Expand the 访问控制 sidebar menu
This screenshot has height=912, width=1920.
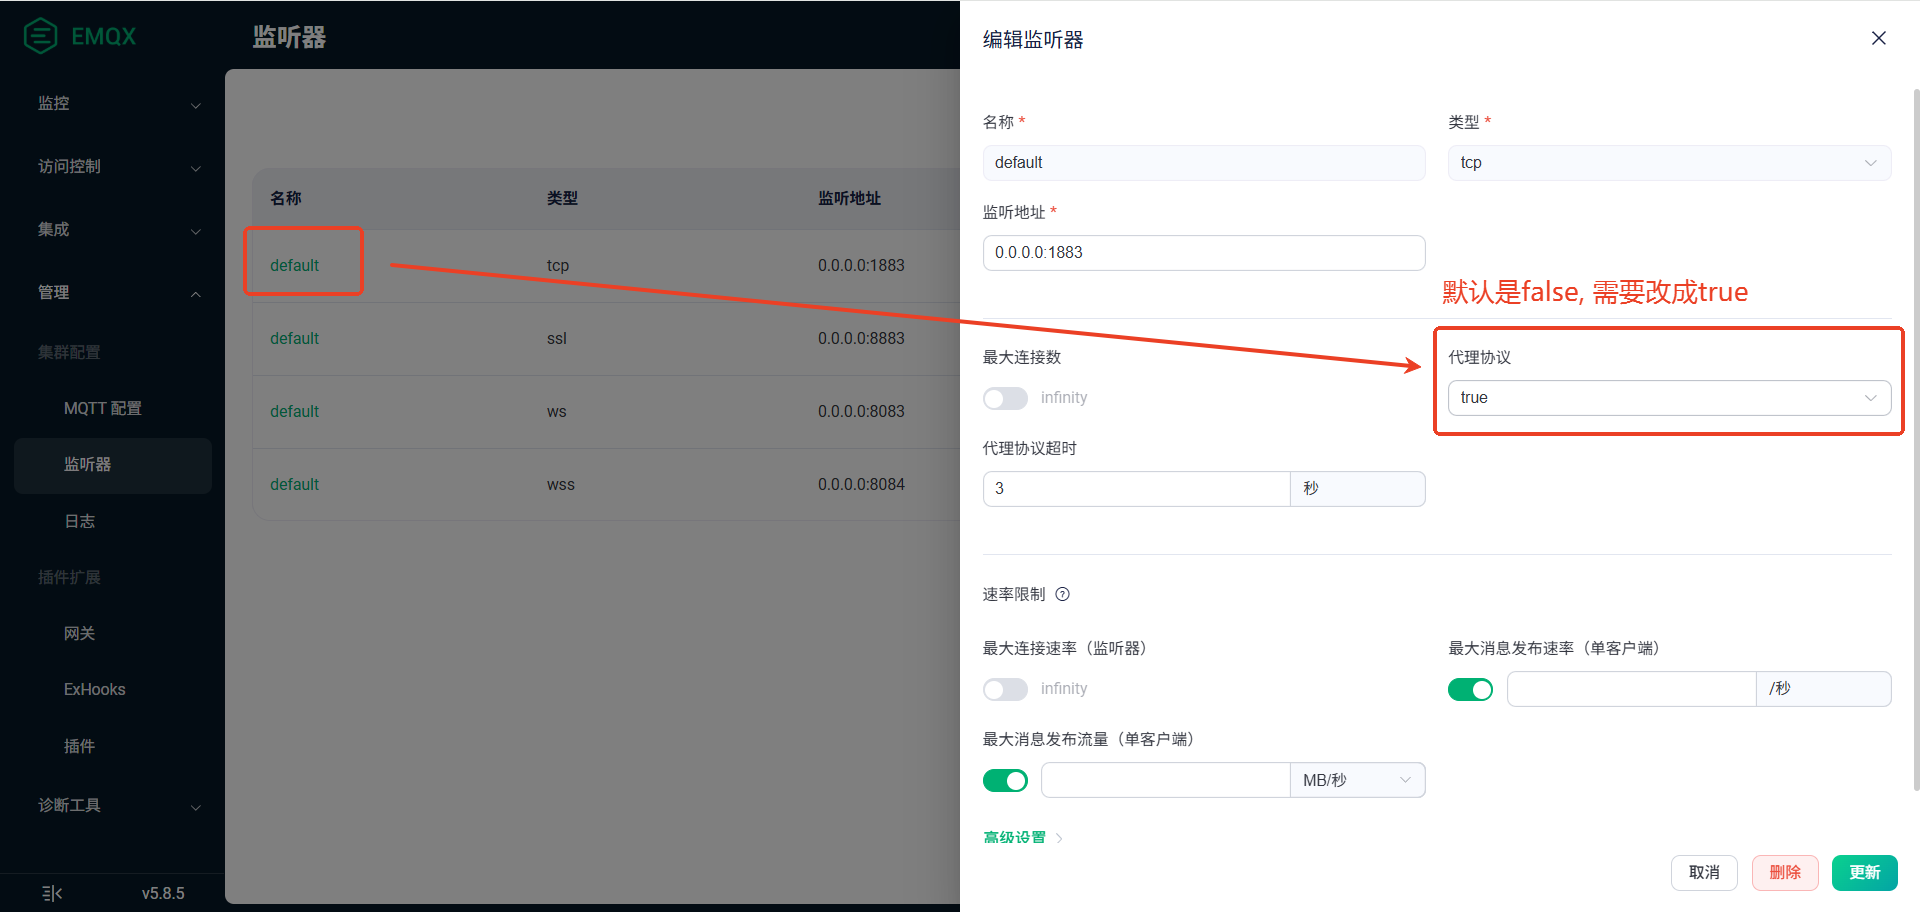point(118,166)
